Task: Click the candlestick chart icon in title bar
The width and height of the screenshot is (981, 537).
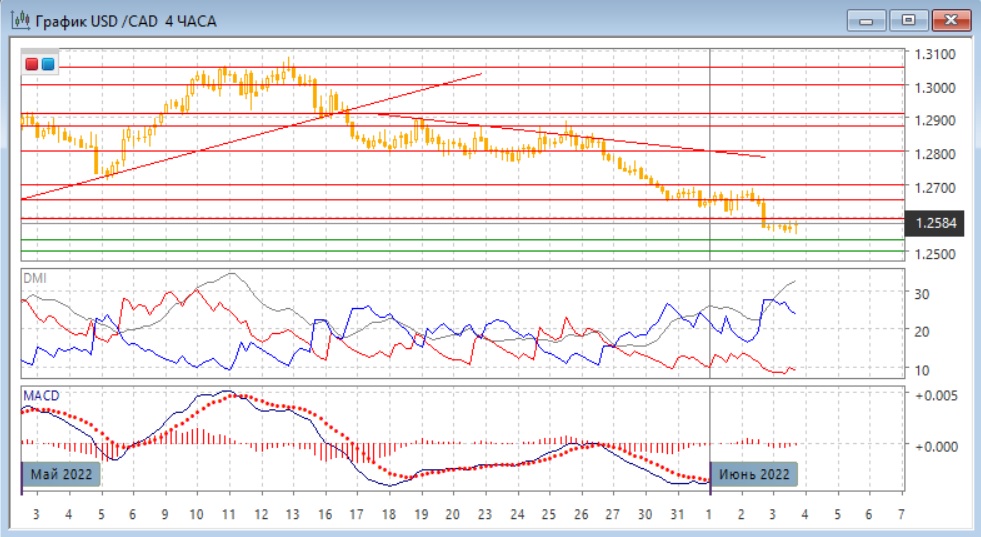Action: pyautogui.click(x=19, y=20)
